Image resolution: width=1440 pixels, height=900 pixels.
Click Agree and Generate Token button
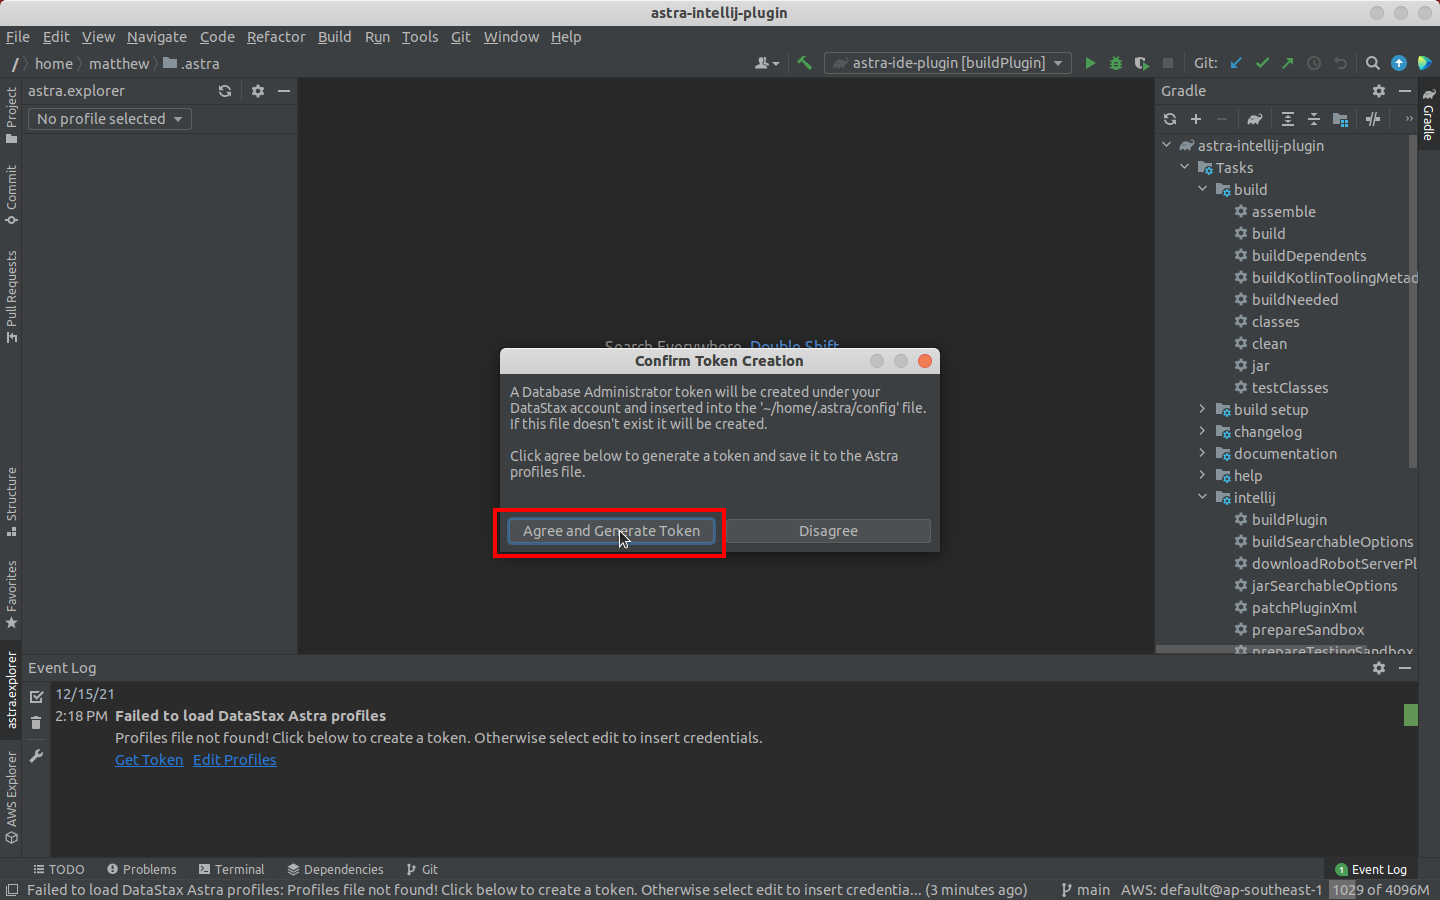[x=611, y=531]
